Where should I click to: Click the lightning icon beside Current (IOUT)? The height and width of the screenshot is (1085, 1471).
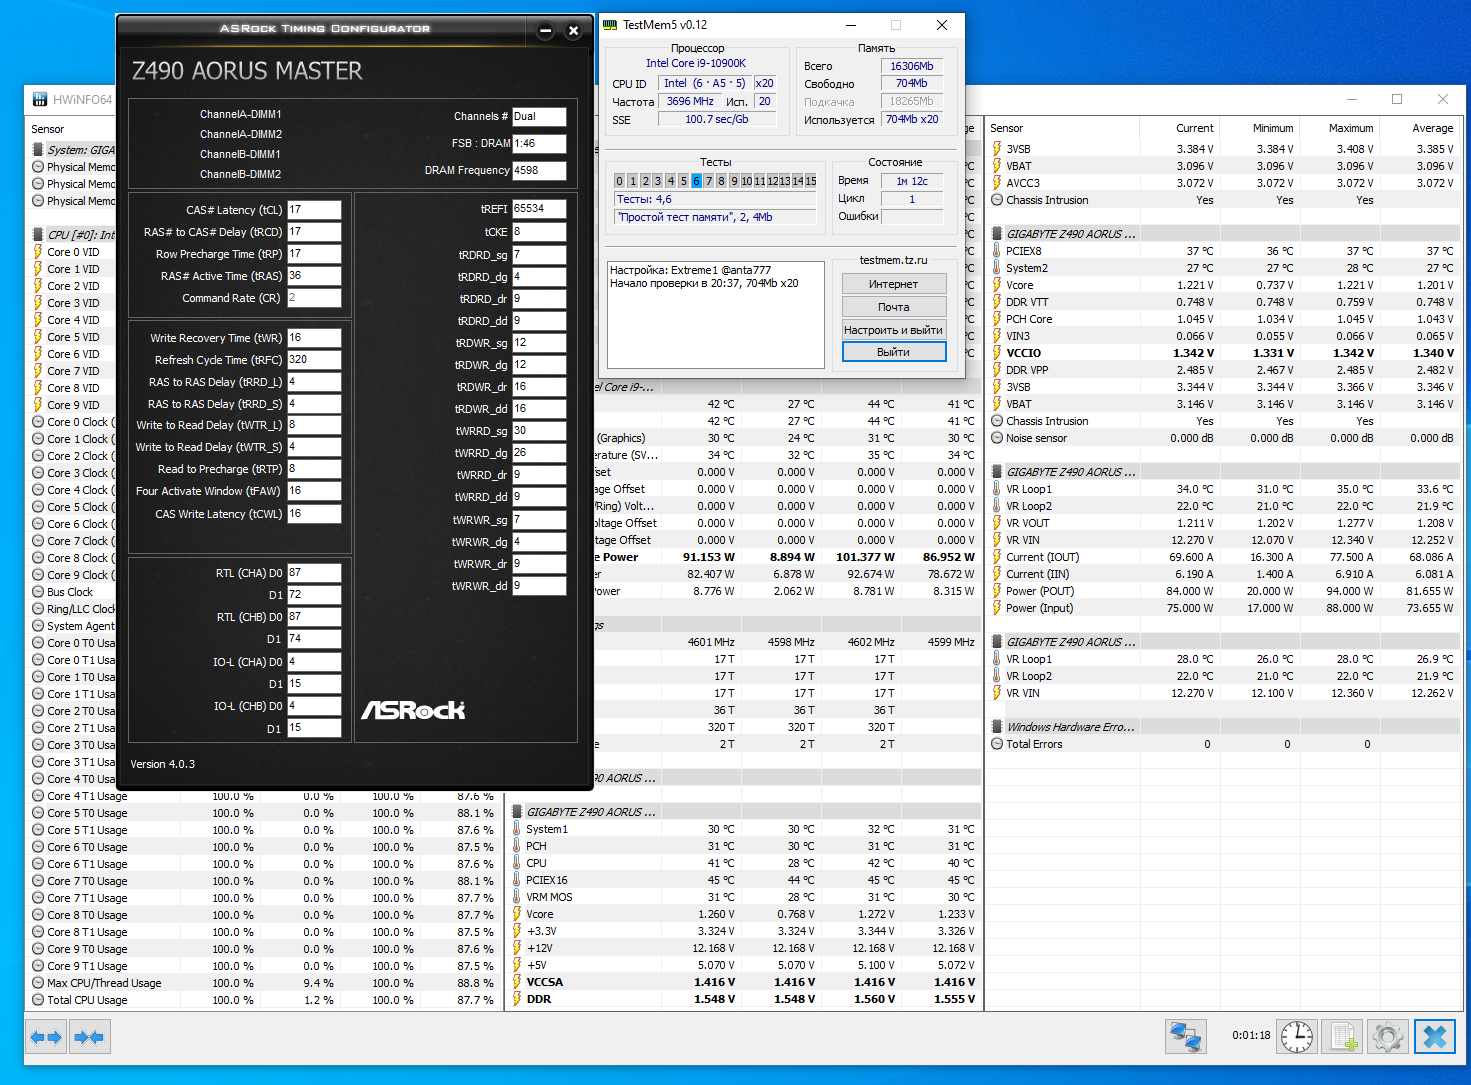point(997,557)
